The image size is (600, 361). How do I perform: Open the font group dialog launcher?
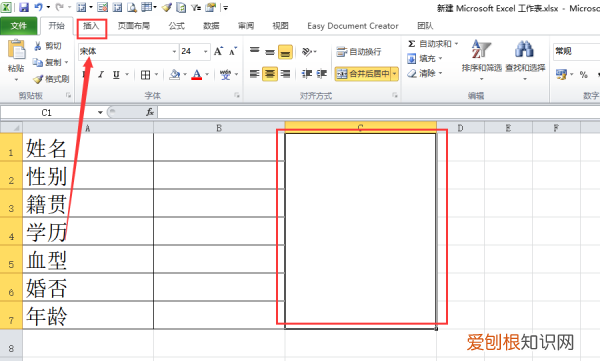pos(236,95)
